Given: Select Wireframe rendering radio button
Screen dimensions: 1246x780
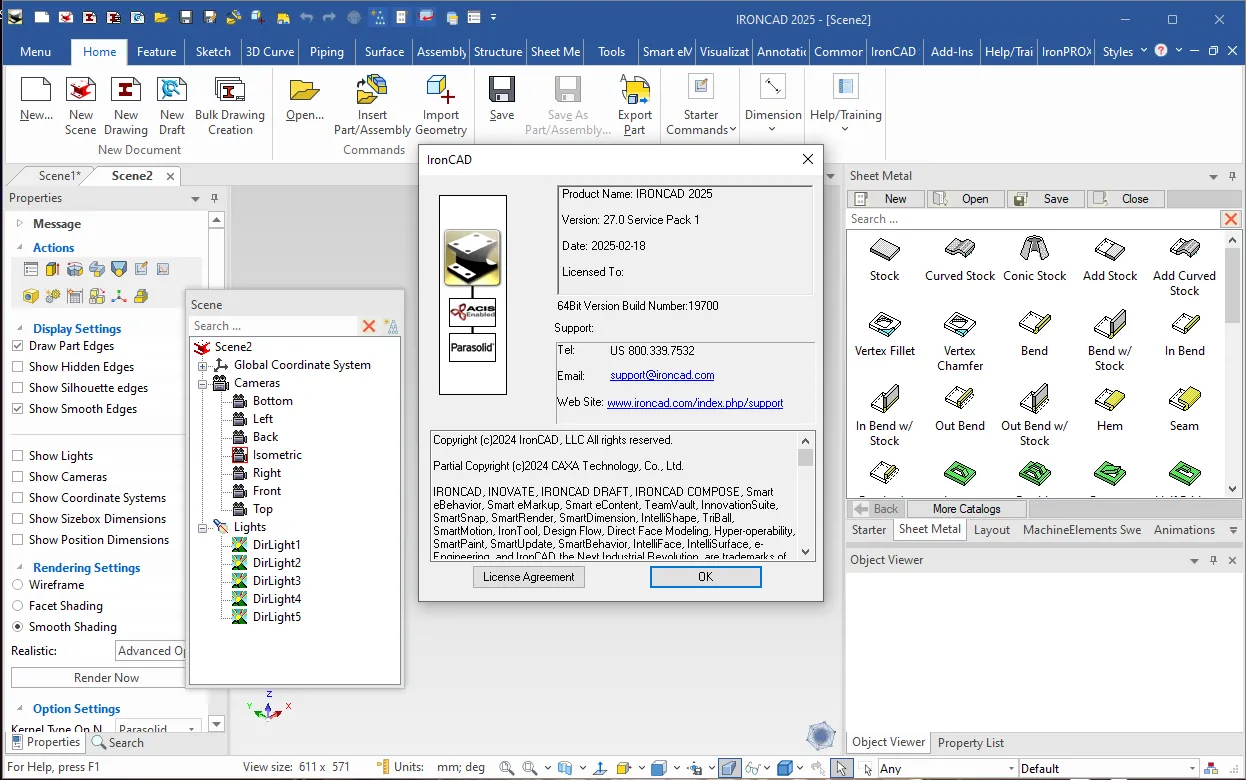Looking at the screenshot, I should tap(18, 585).
